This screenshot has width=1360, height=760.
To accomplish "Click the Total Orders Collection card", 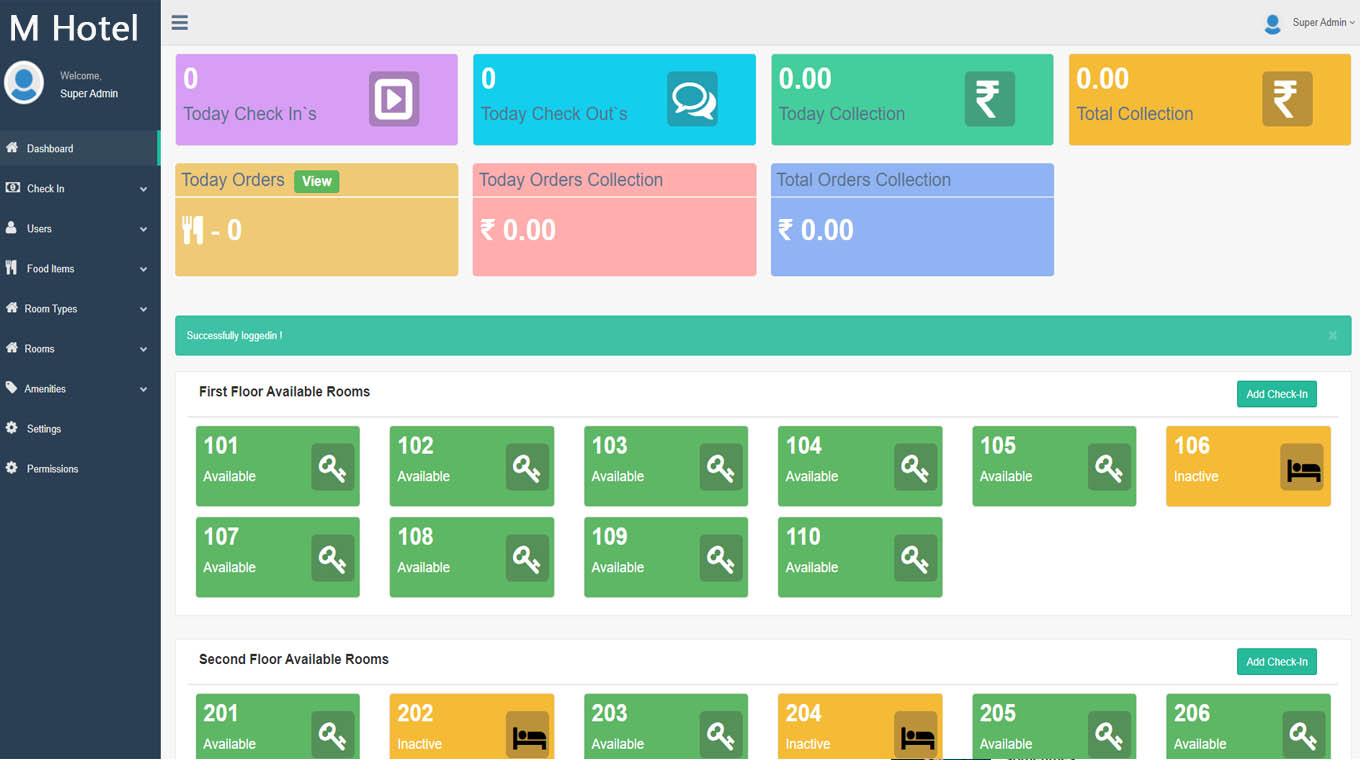I will (x=912, y=220).
